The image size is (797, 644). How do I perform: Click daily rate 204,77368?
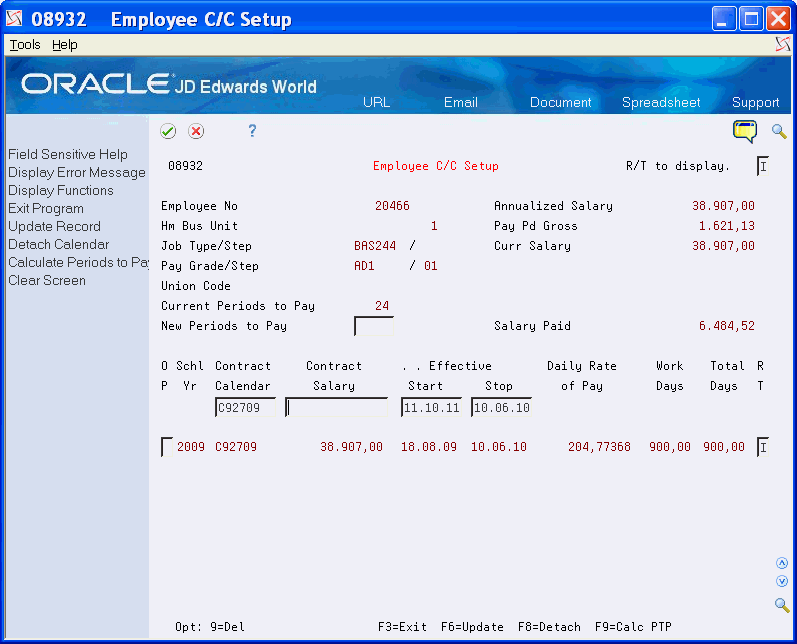(599, 447)
